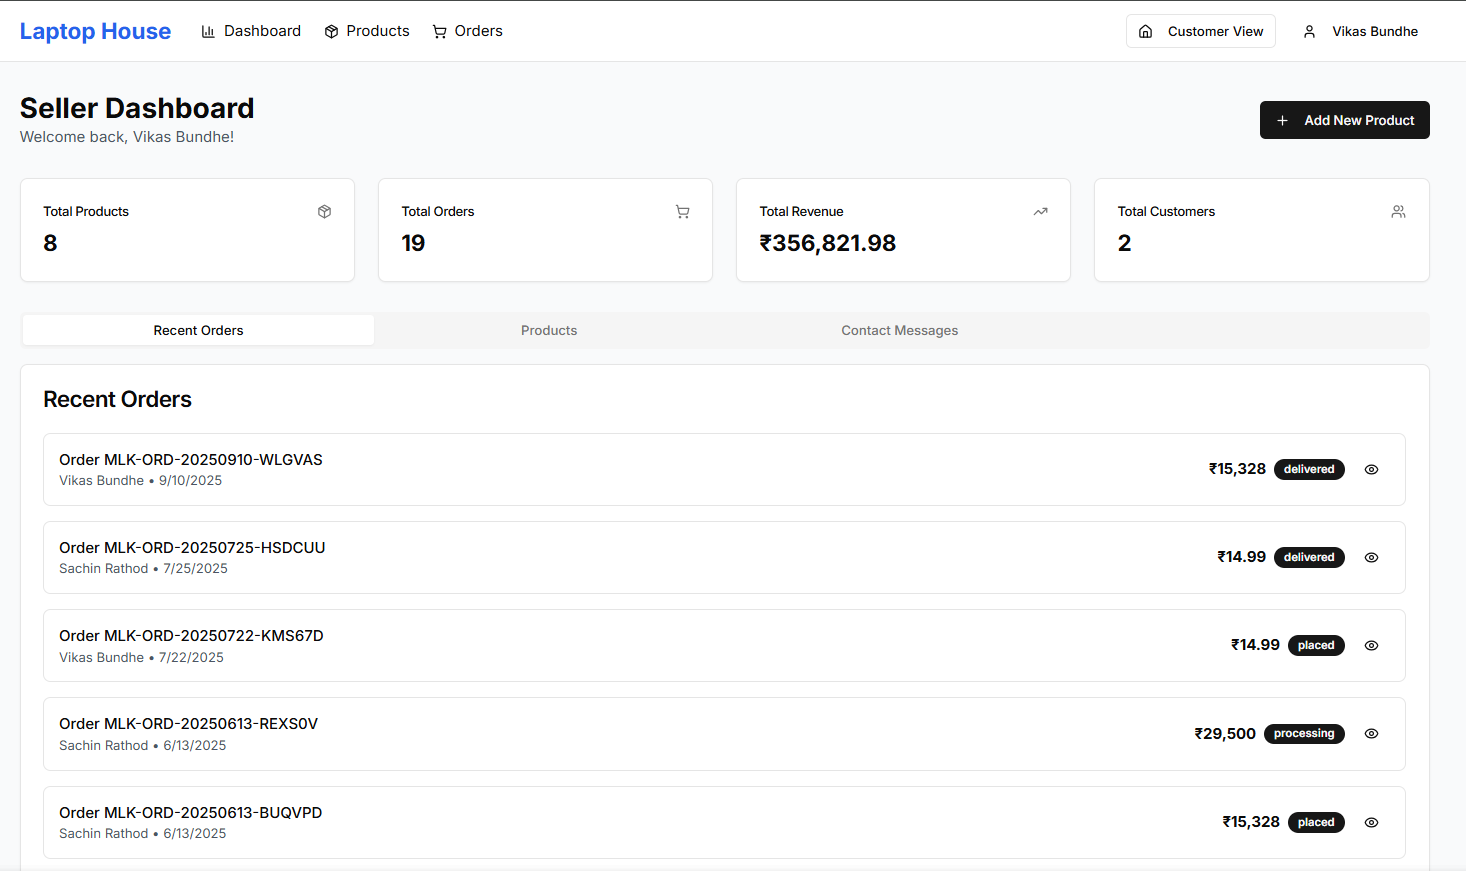Switch to the Products tab

pos(548,330)
